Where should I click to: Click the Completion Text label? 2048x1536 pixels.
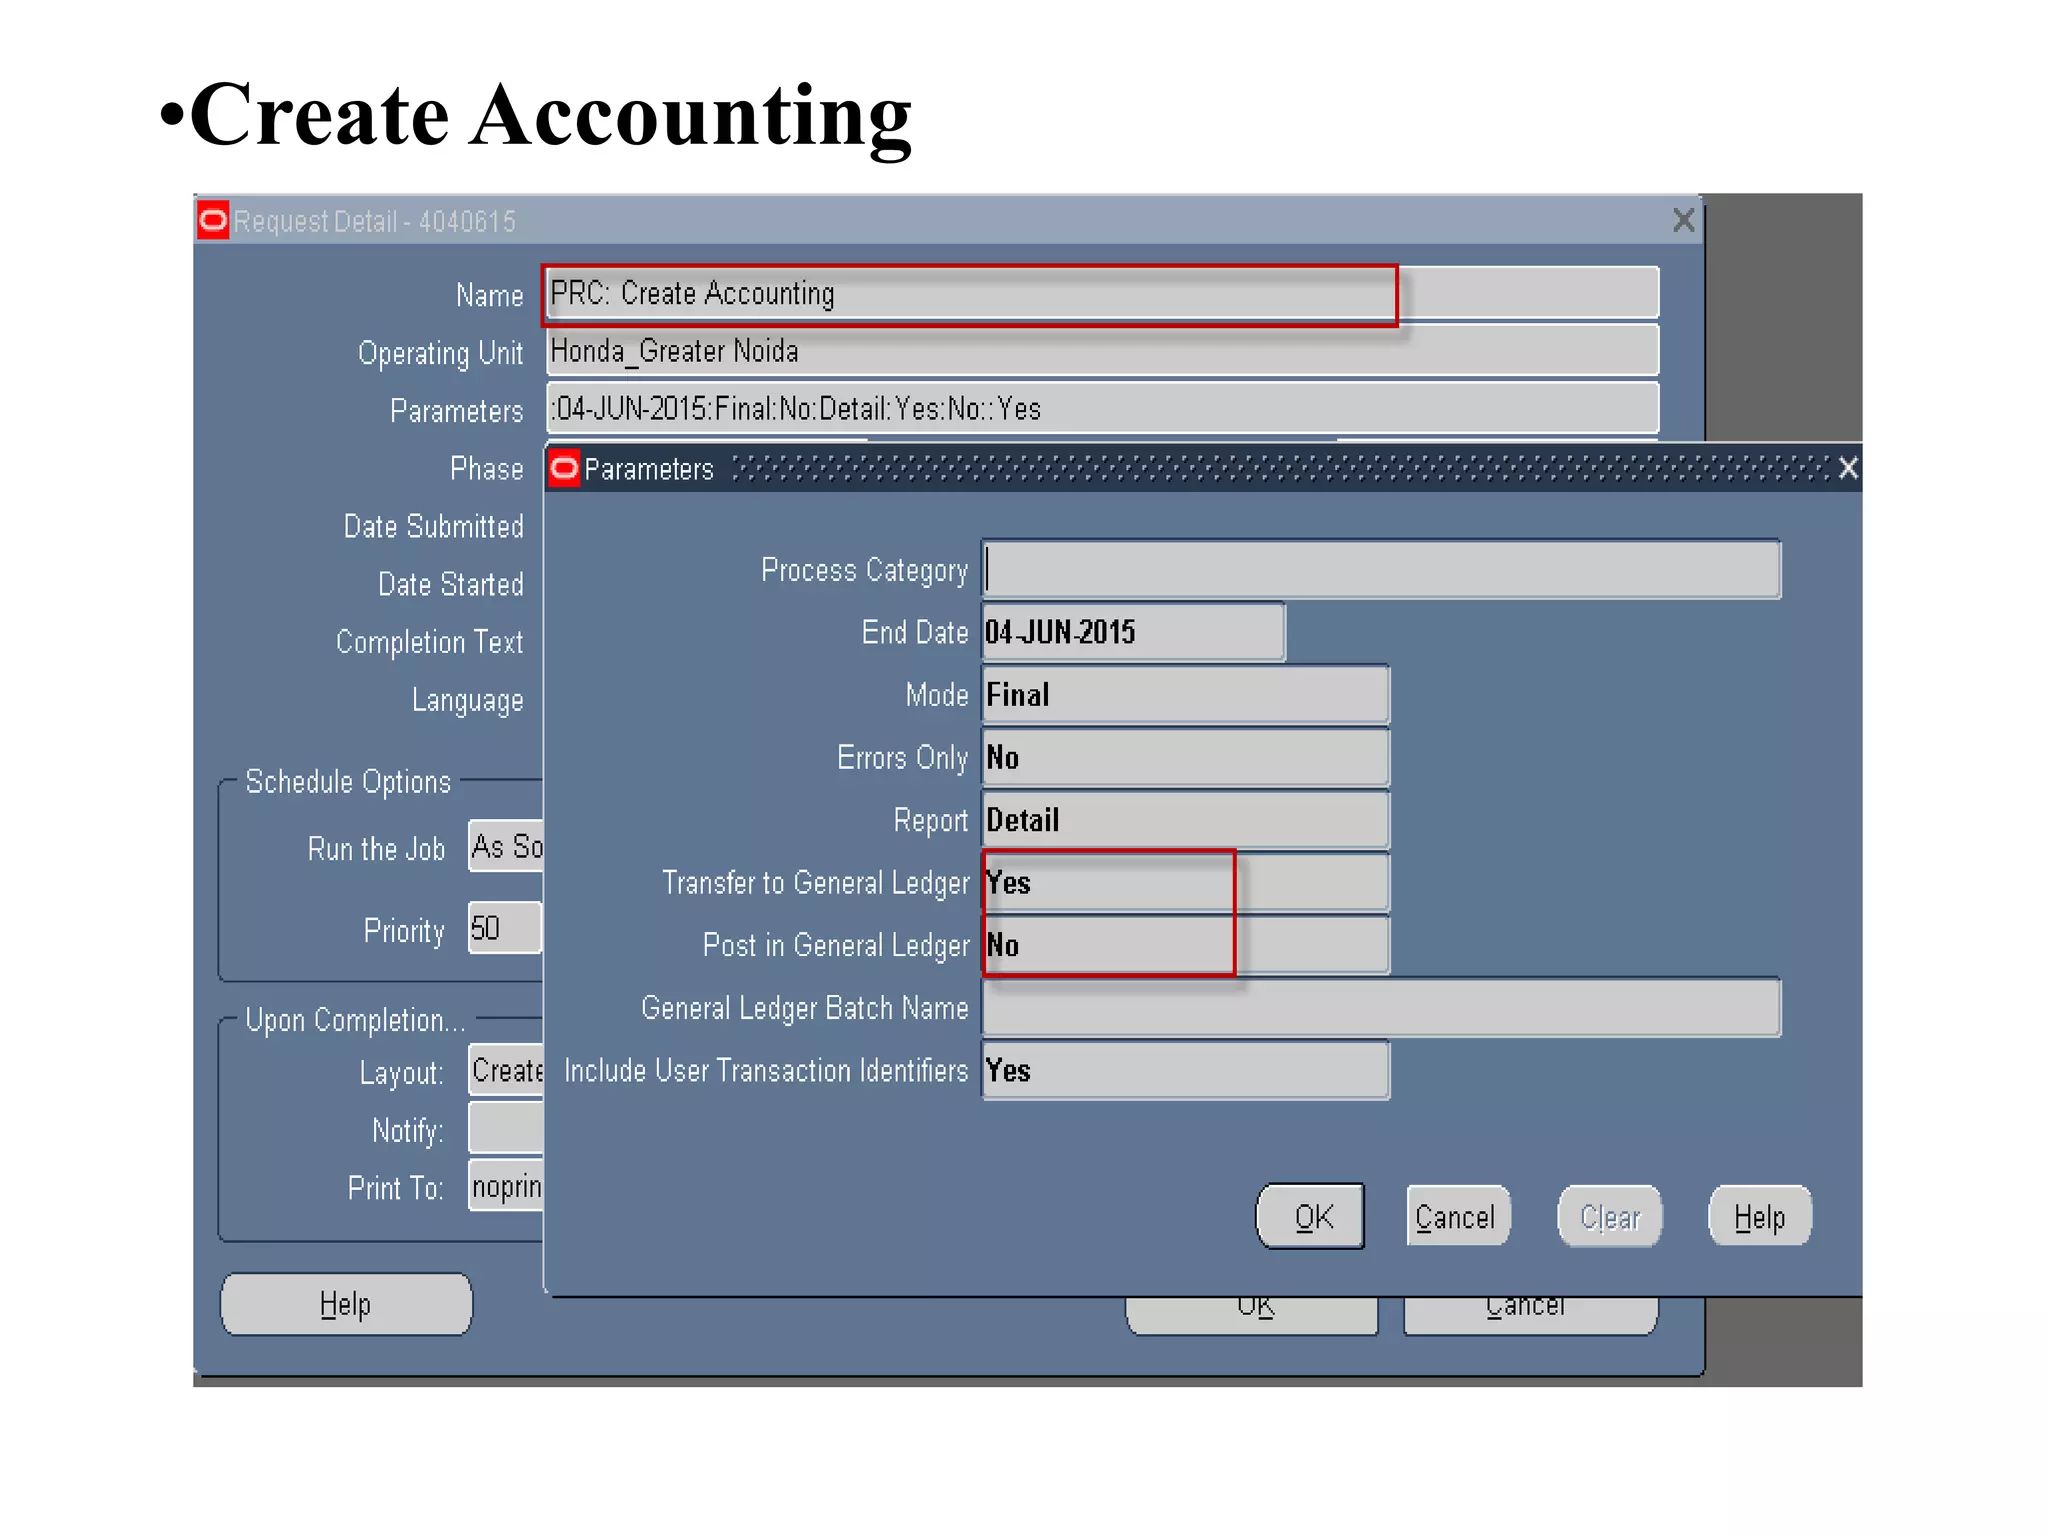tap(429, 642)
